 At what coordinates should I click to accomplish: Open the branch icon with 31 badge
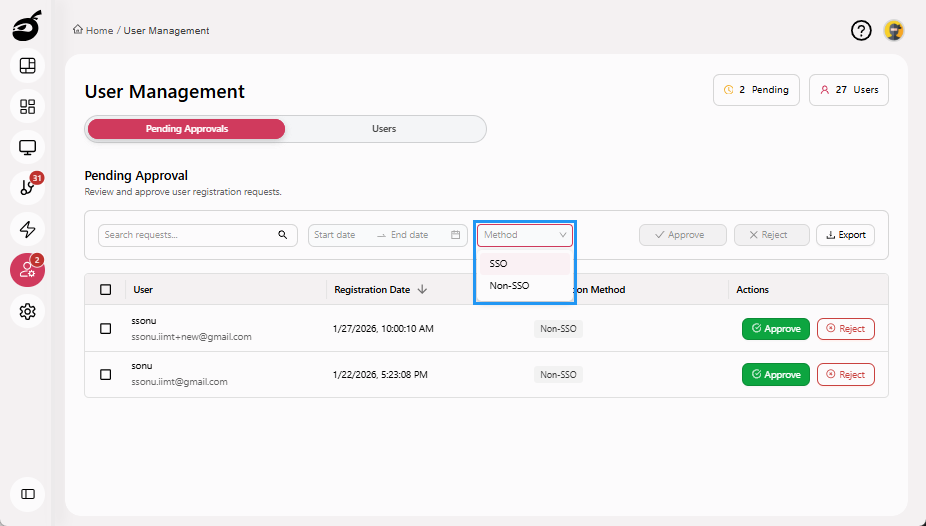(x=28, y=188)
